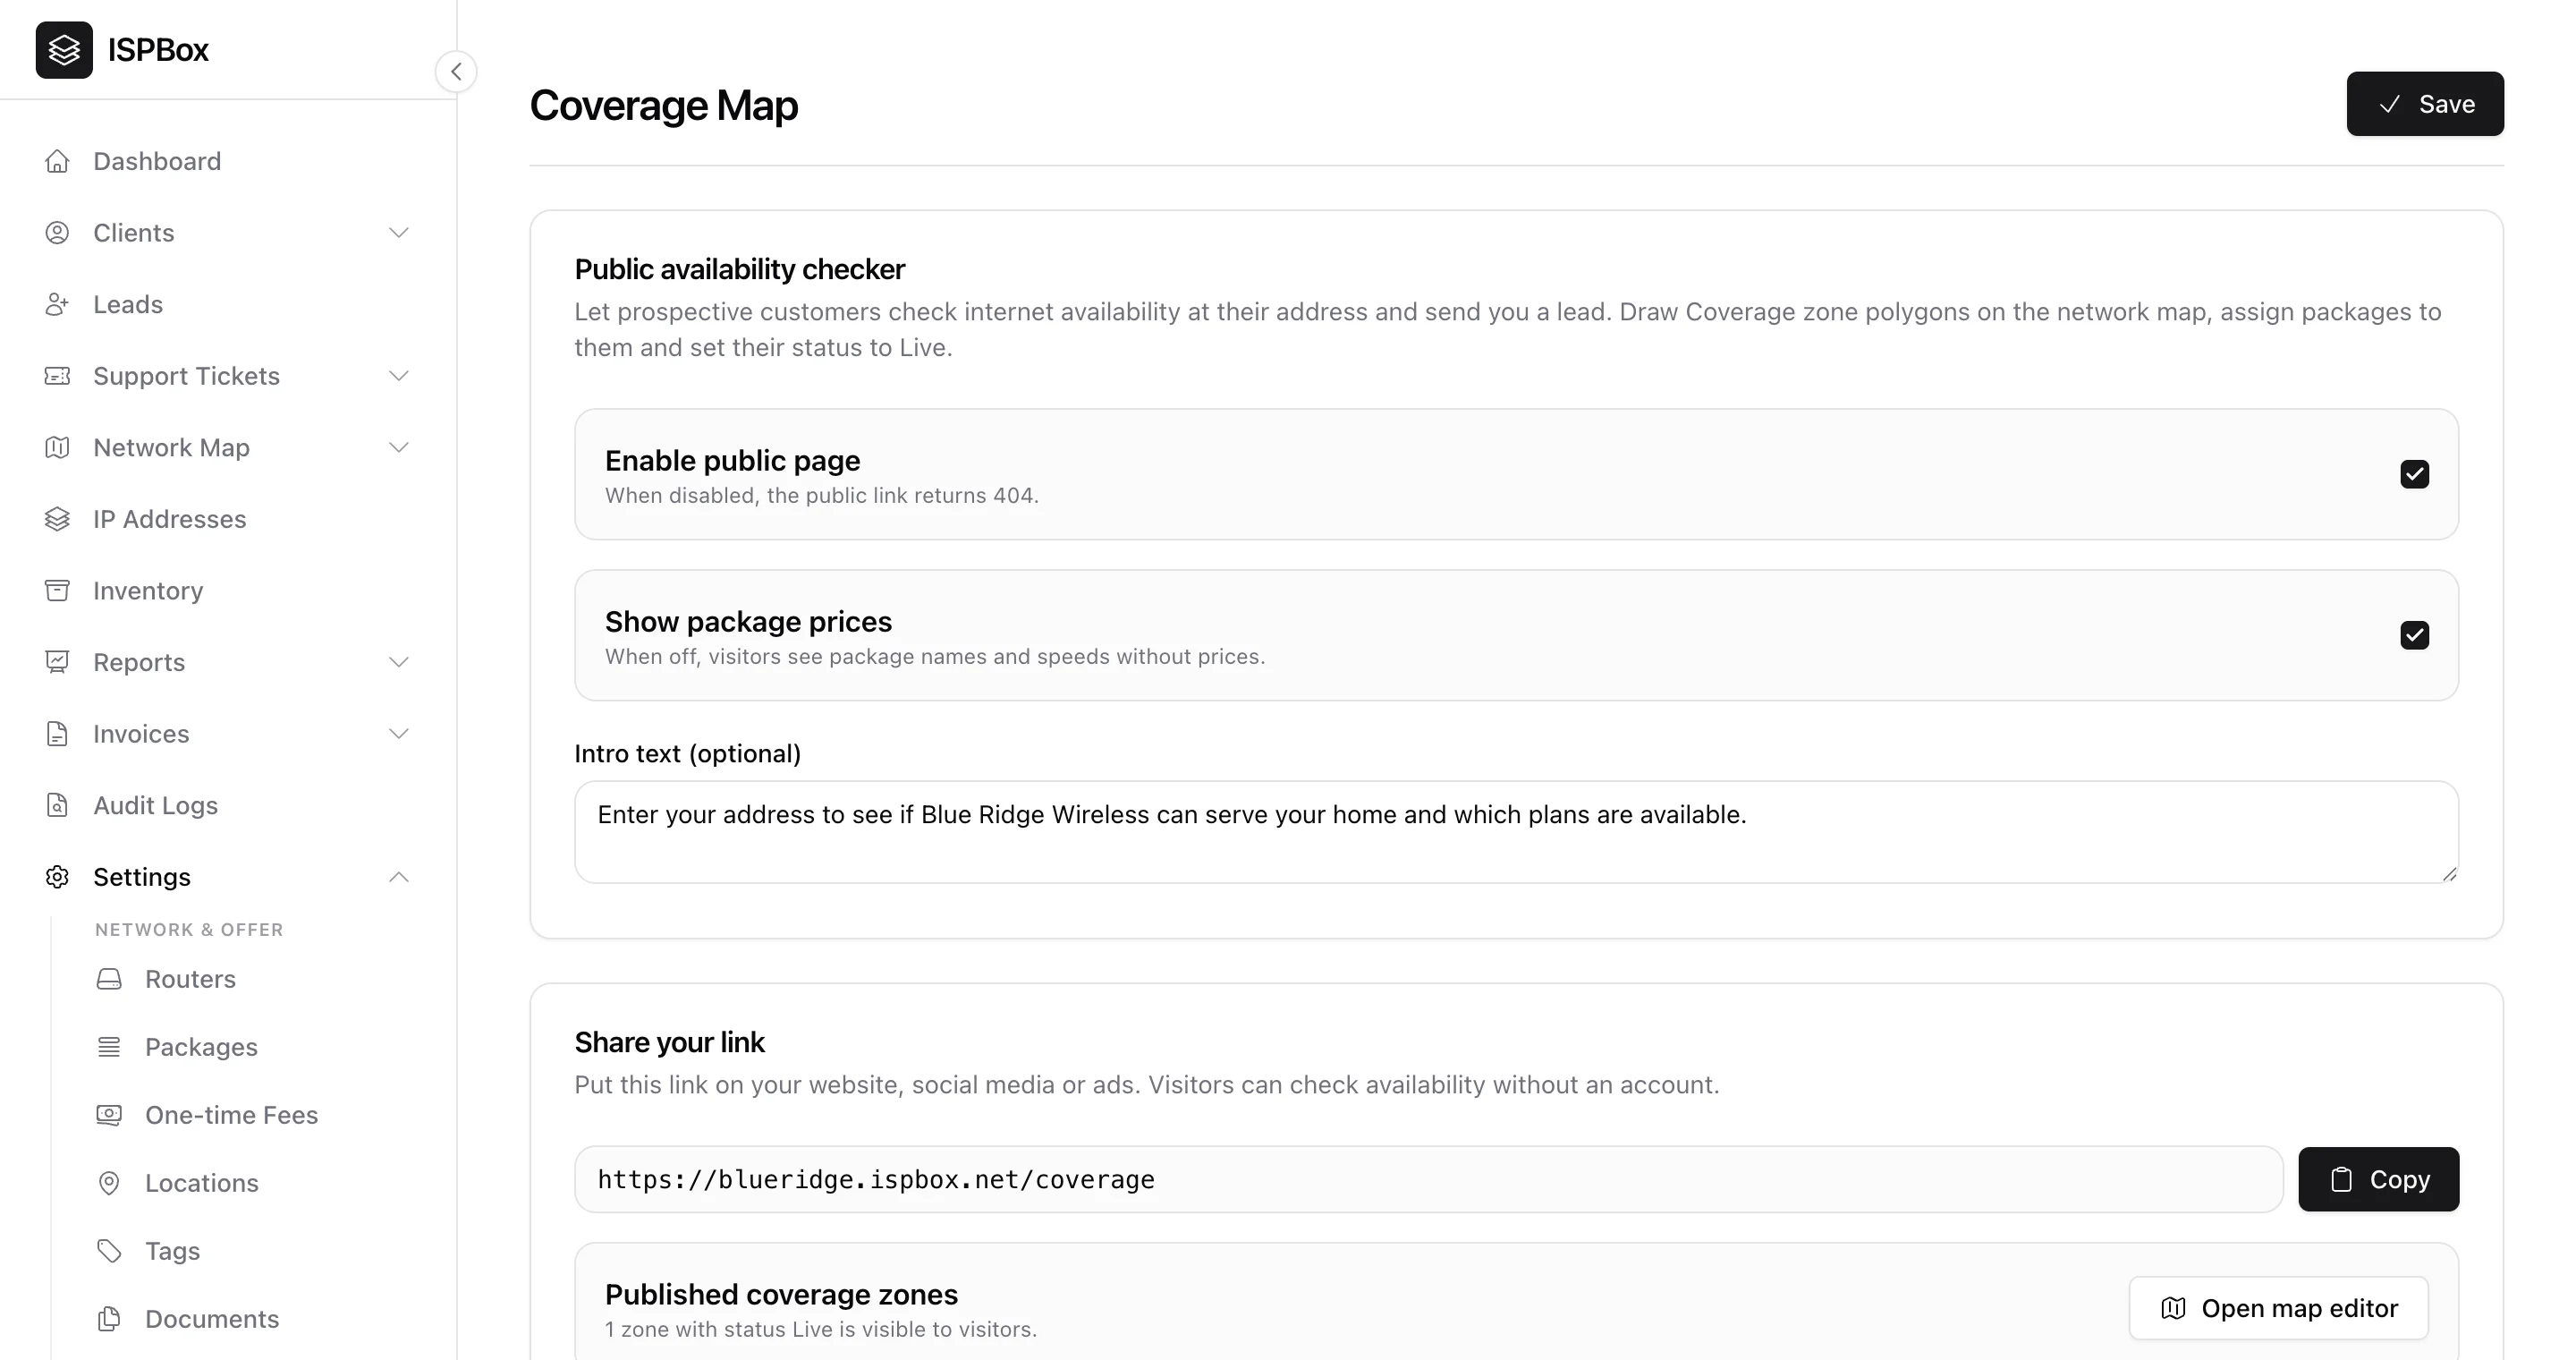This screenshot has height=1360, width=2576.
Task: Click the Tags label icon
Action: tap(109, 1251)
